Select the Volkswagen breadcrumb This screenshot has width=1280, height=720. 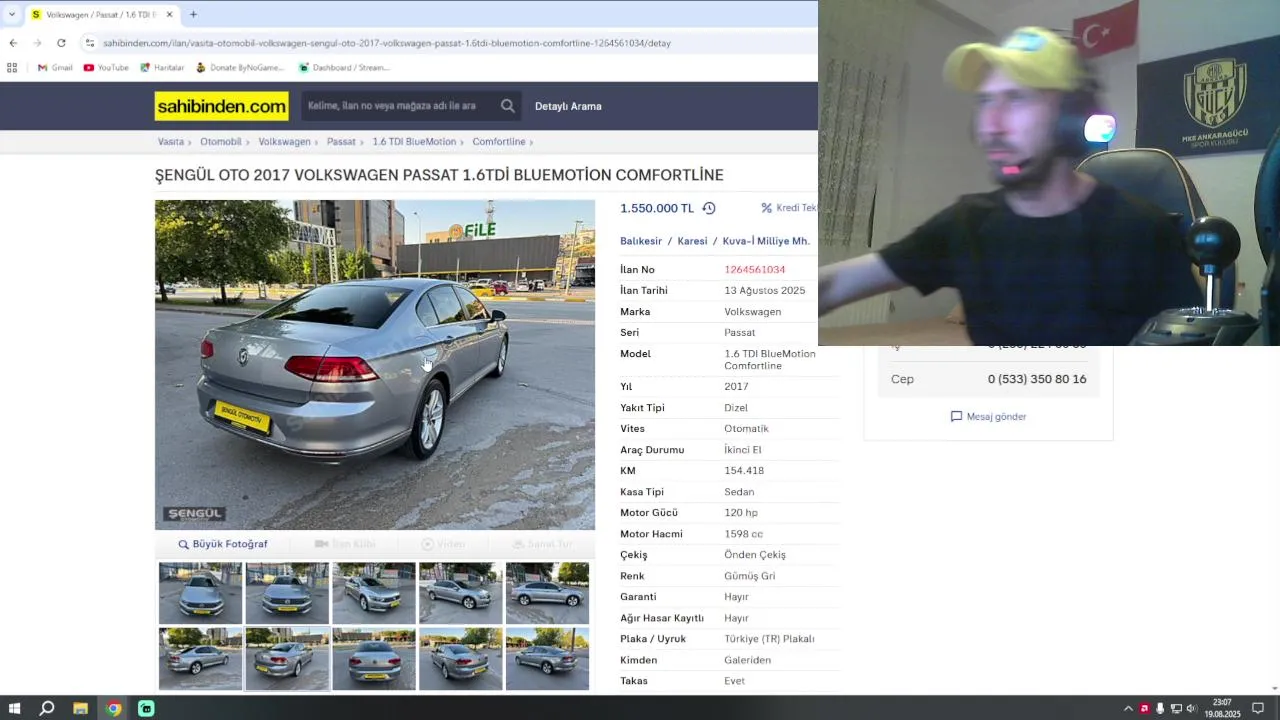(284, 142)
